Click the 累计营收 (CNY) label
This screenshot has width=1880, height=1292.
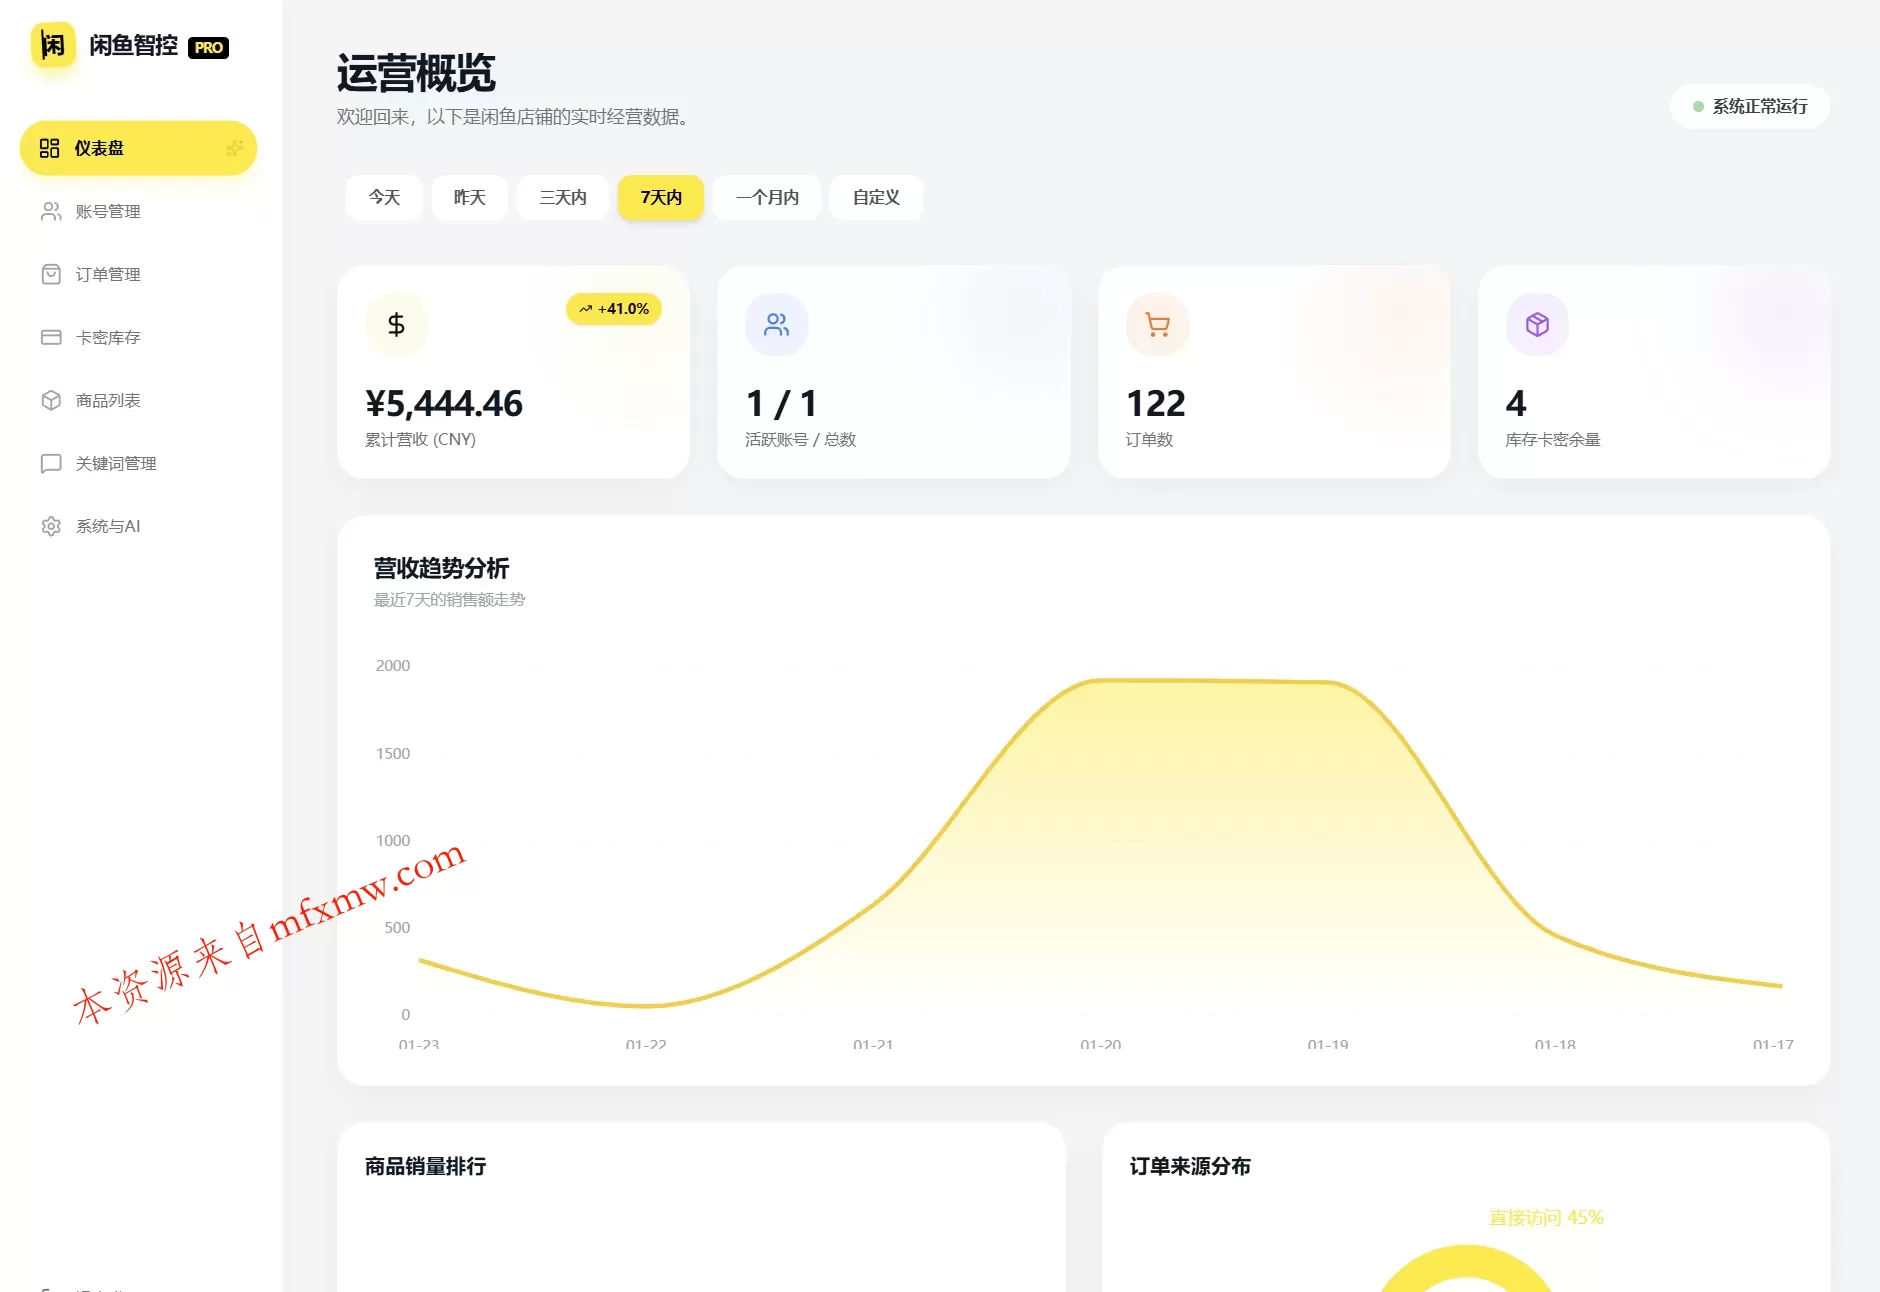click(x=420, y=439)
